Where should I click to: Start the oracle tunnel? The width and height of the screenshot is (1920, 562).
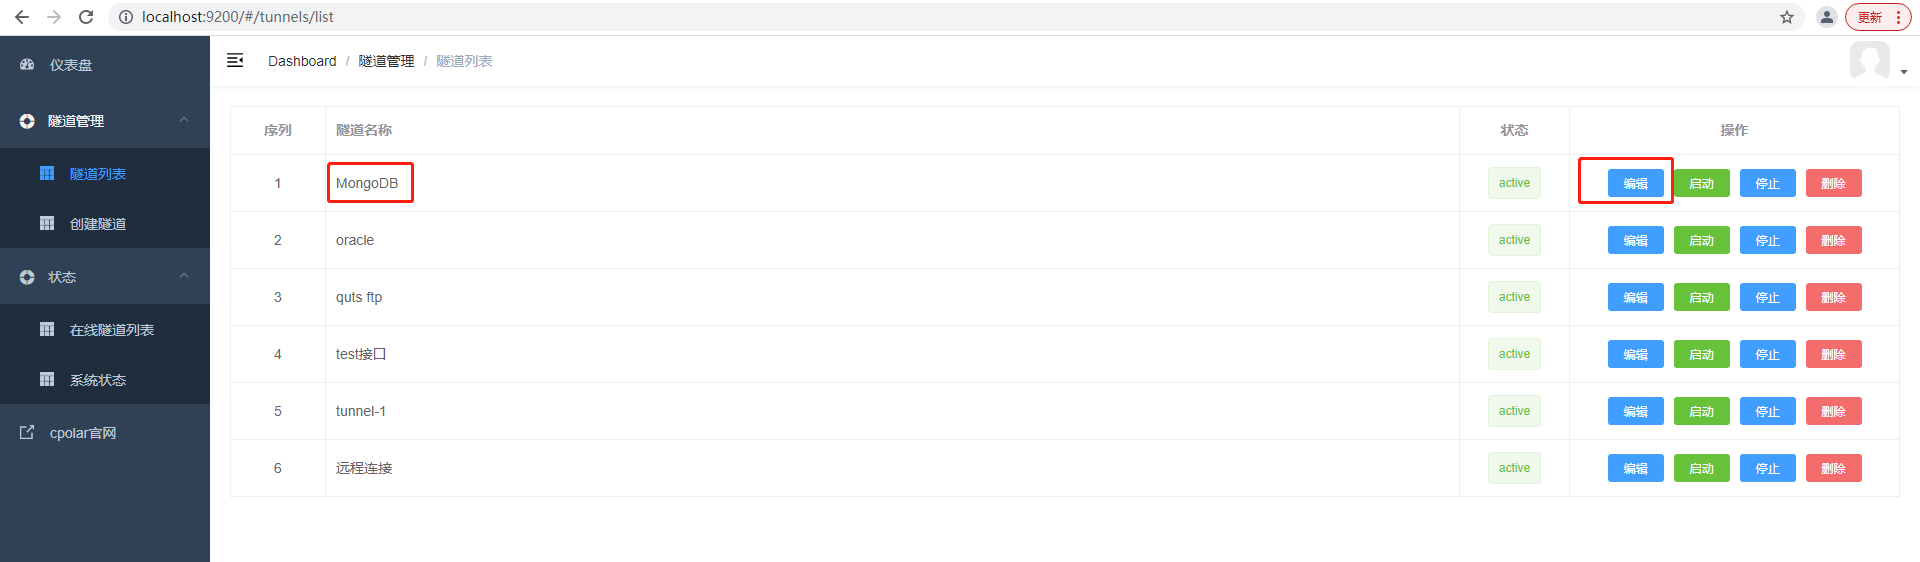[1701, 240]
